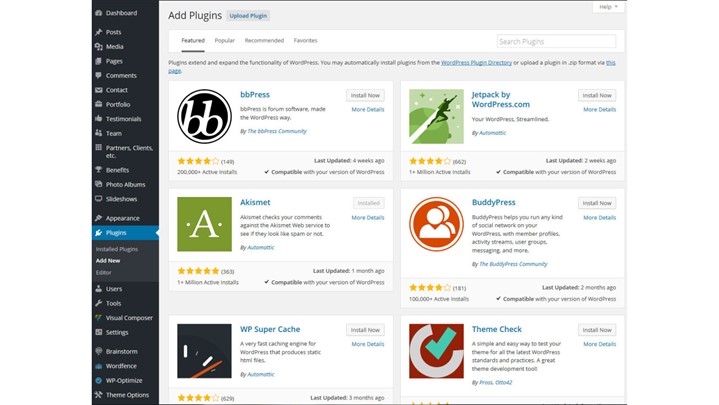Screen dimensions: 719x405
Task: Open the Dashboard icon in sidebar
Action: pos(99,13)
